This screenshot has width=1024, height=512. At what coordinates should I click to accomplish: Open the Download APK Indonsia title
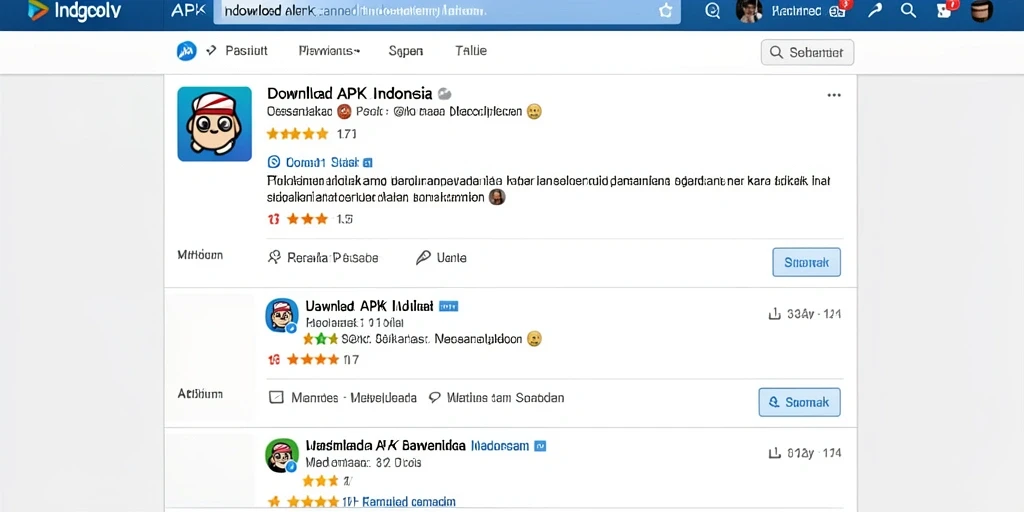(x=349, y=93)
